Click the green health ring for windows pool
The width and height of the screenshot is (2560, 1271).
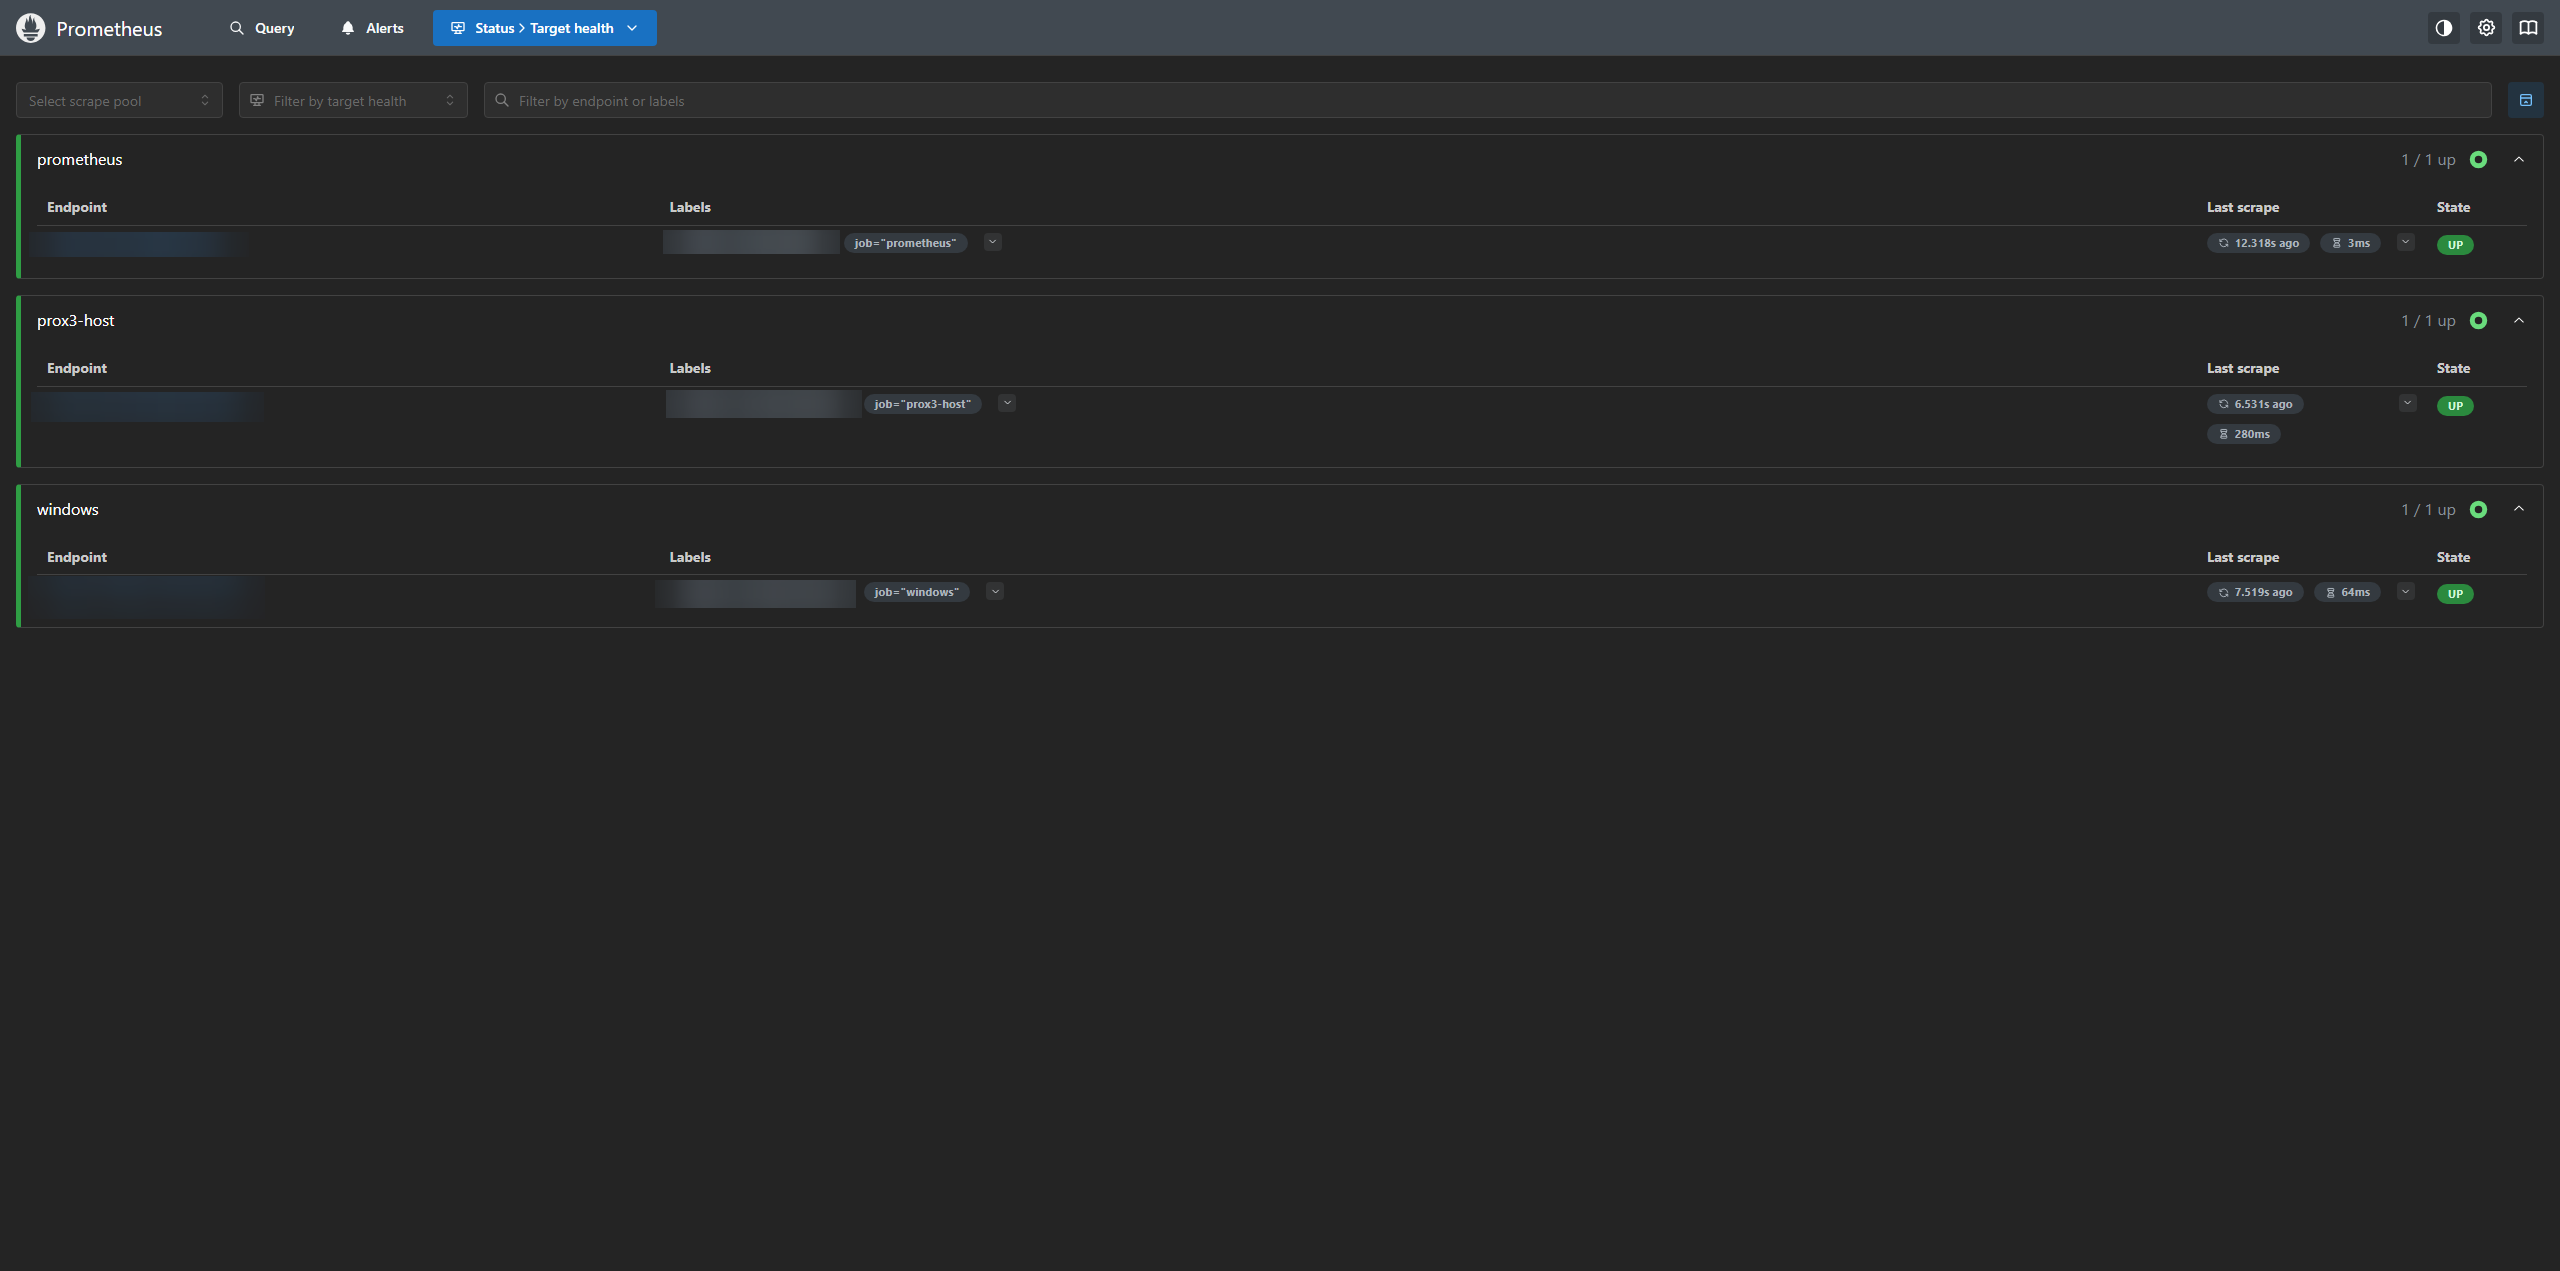[x=2478, y=510]
